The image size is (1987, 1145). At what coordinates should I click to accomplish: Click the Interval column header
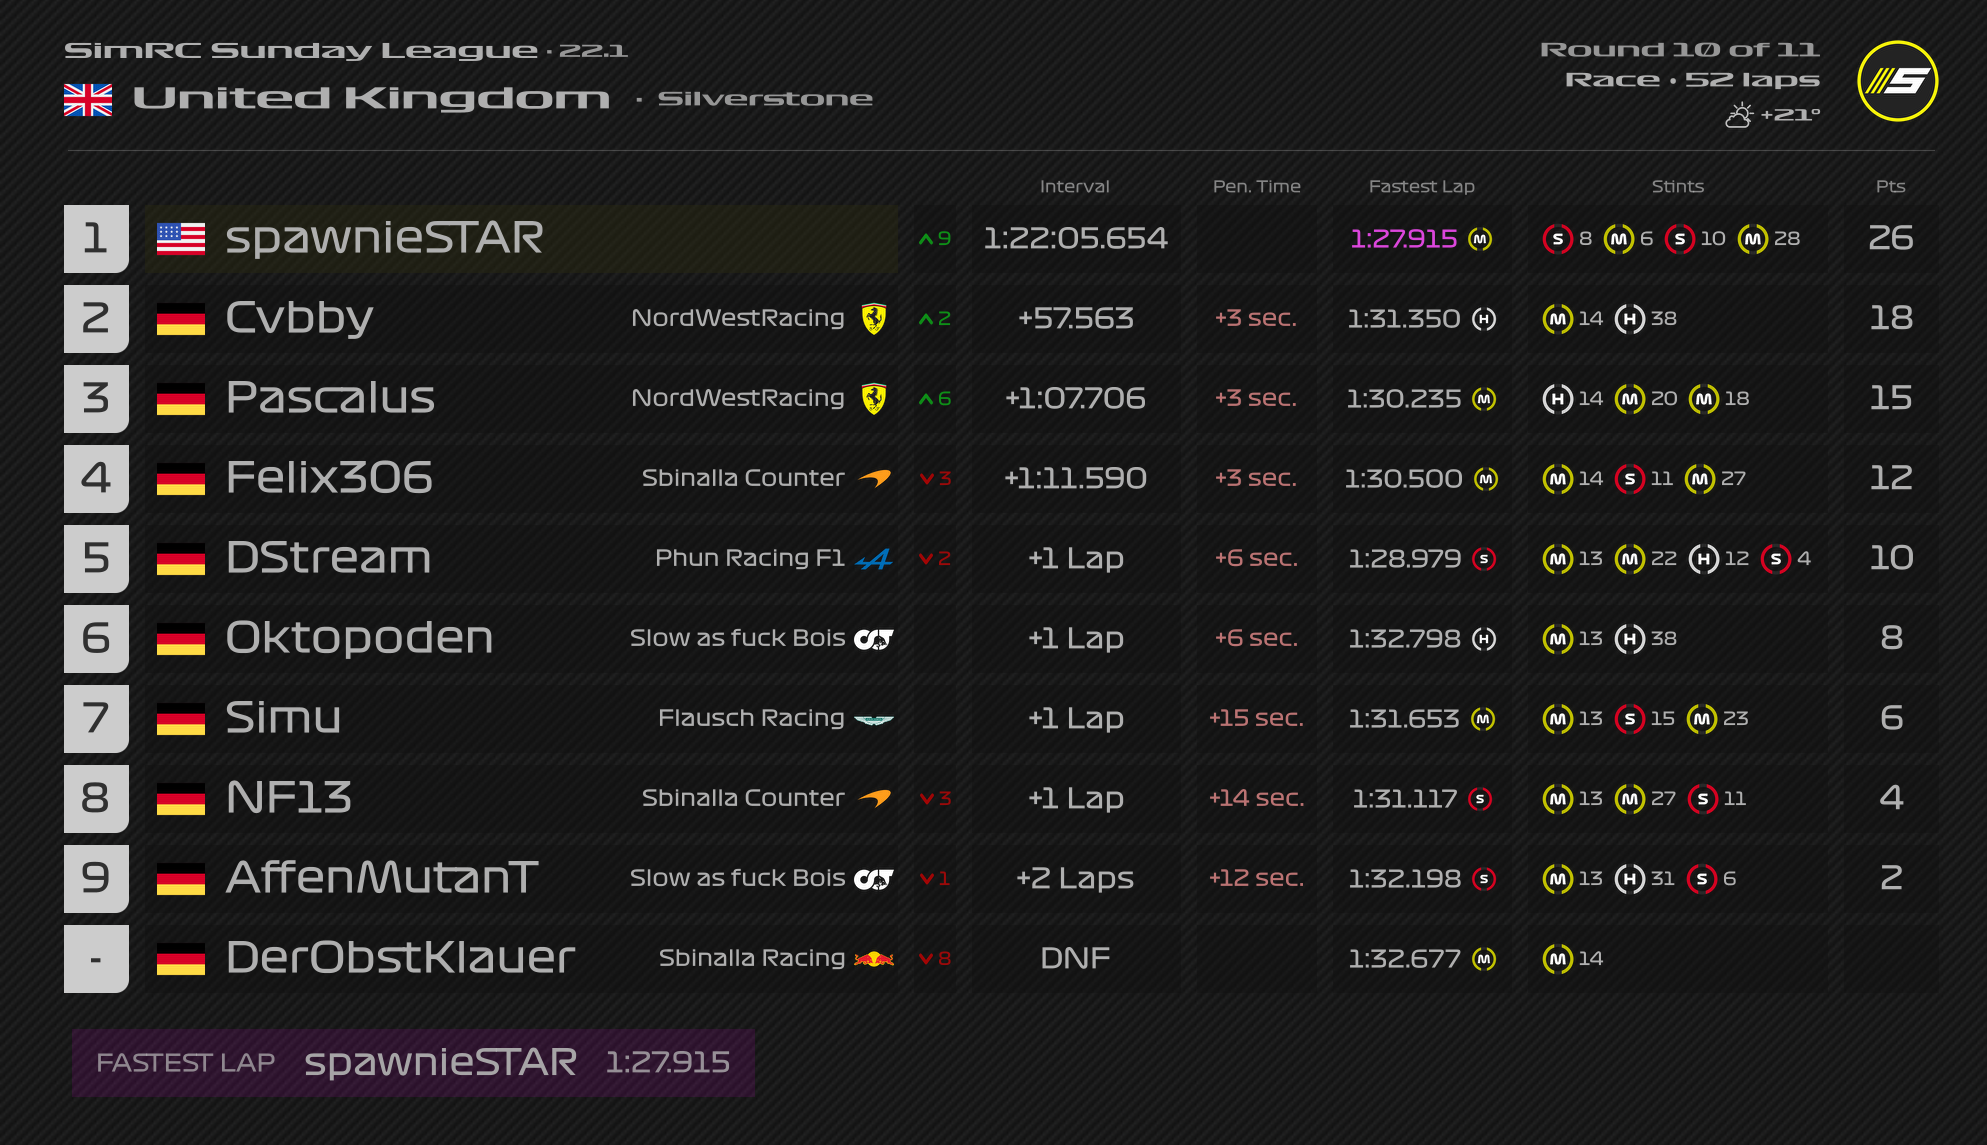1074,186
